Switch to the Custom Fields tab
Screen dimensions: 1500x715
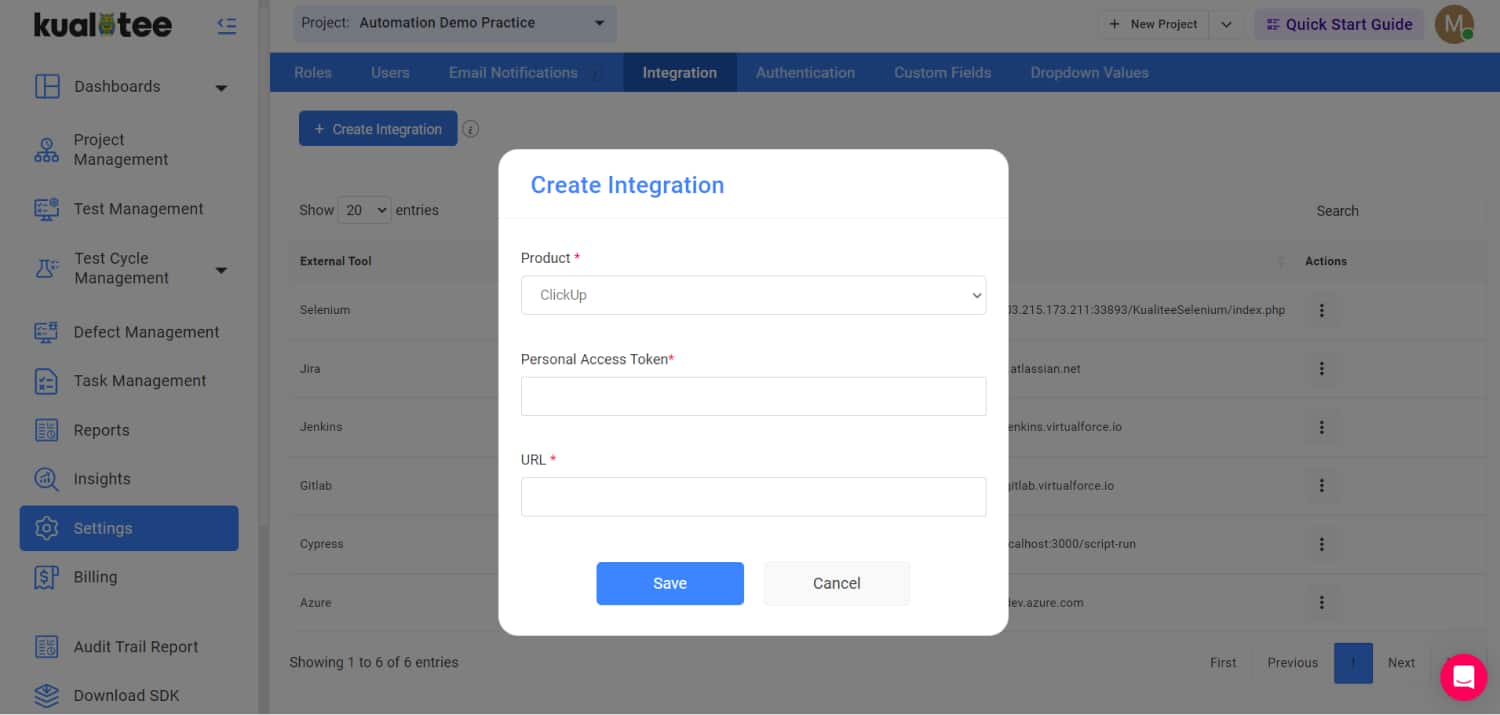942,73
